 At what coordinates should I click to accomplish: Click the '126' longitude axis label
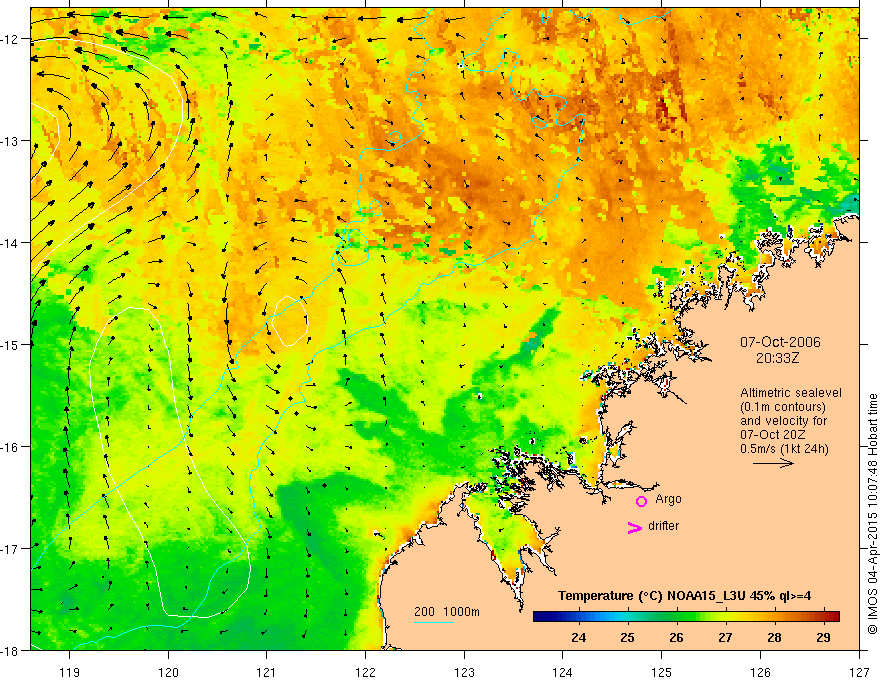(x=760, y=672)
